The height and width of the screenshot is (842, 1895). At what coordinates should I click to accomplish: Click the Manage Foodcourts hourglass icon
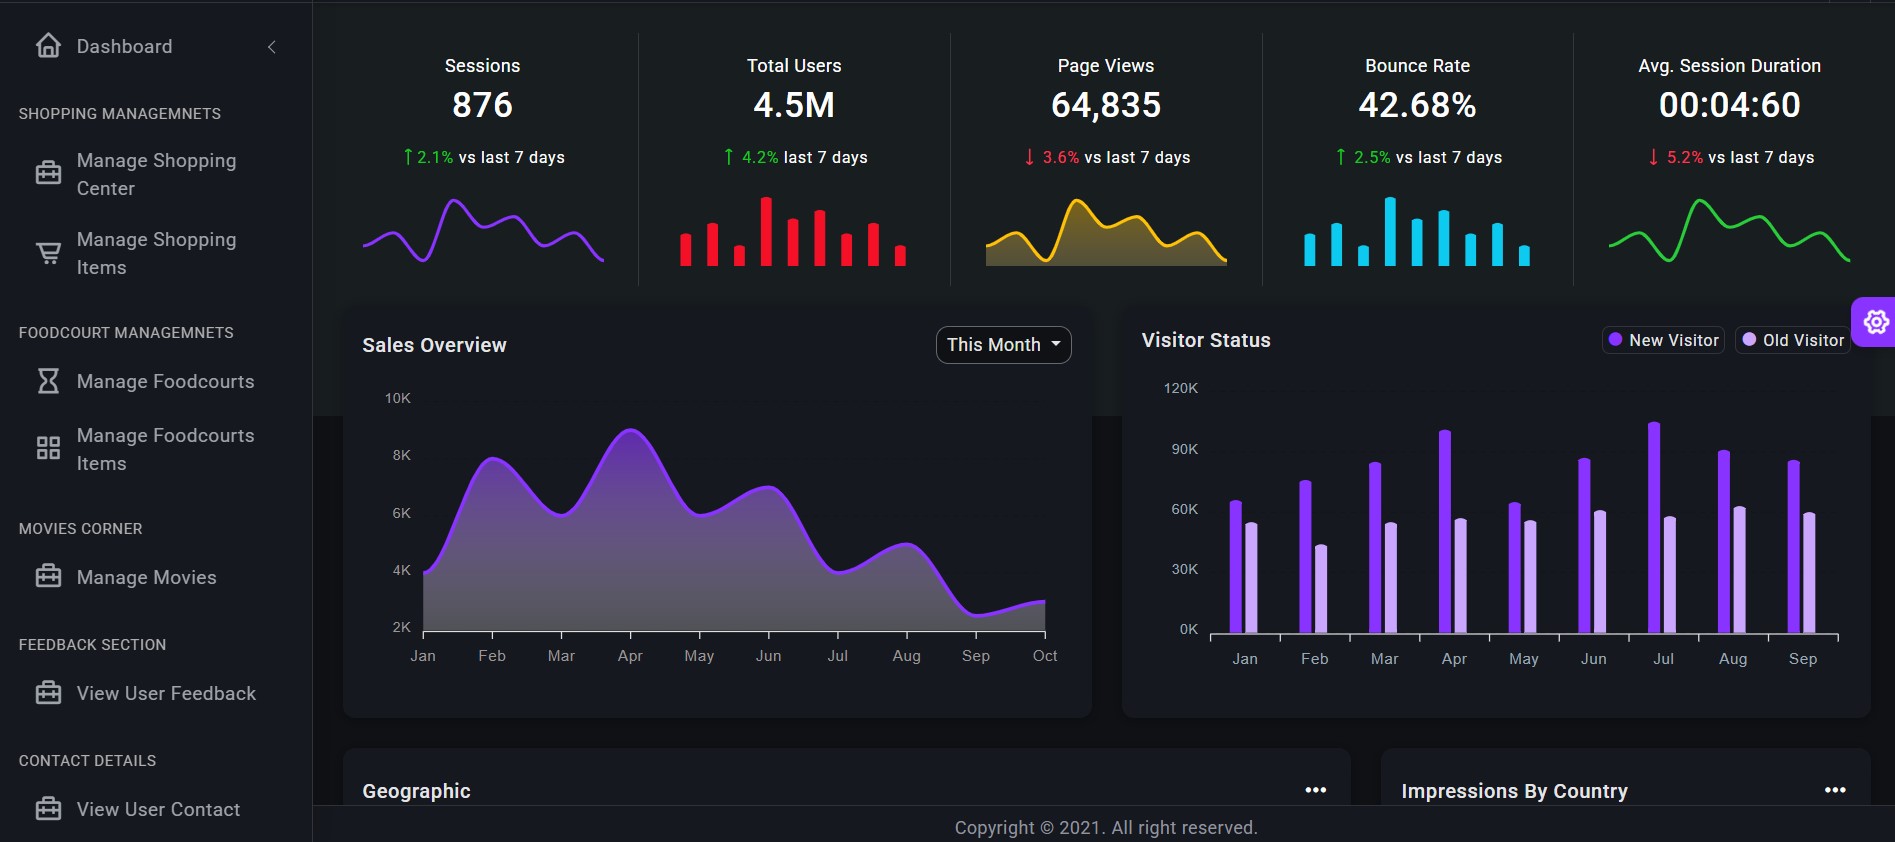click(48, 381)
